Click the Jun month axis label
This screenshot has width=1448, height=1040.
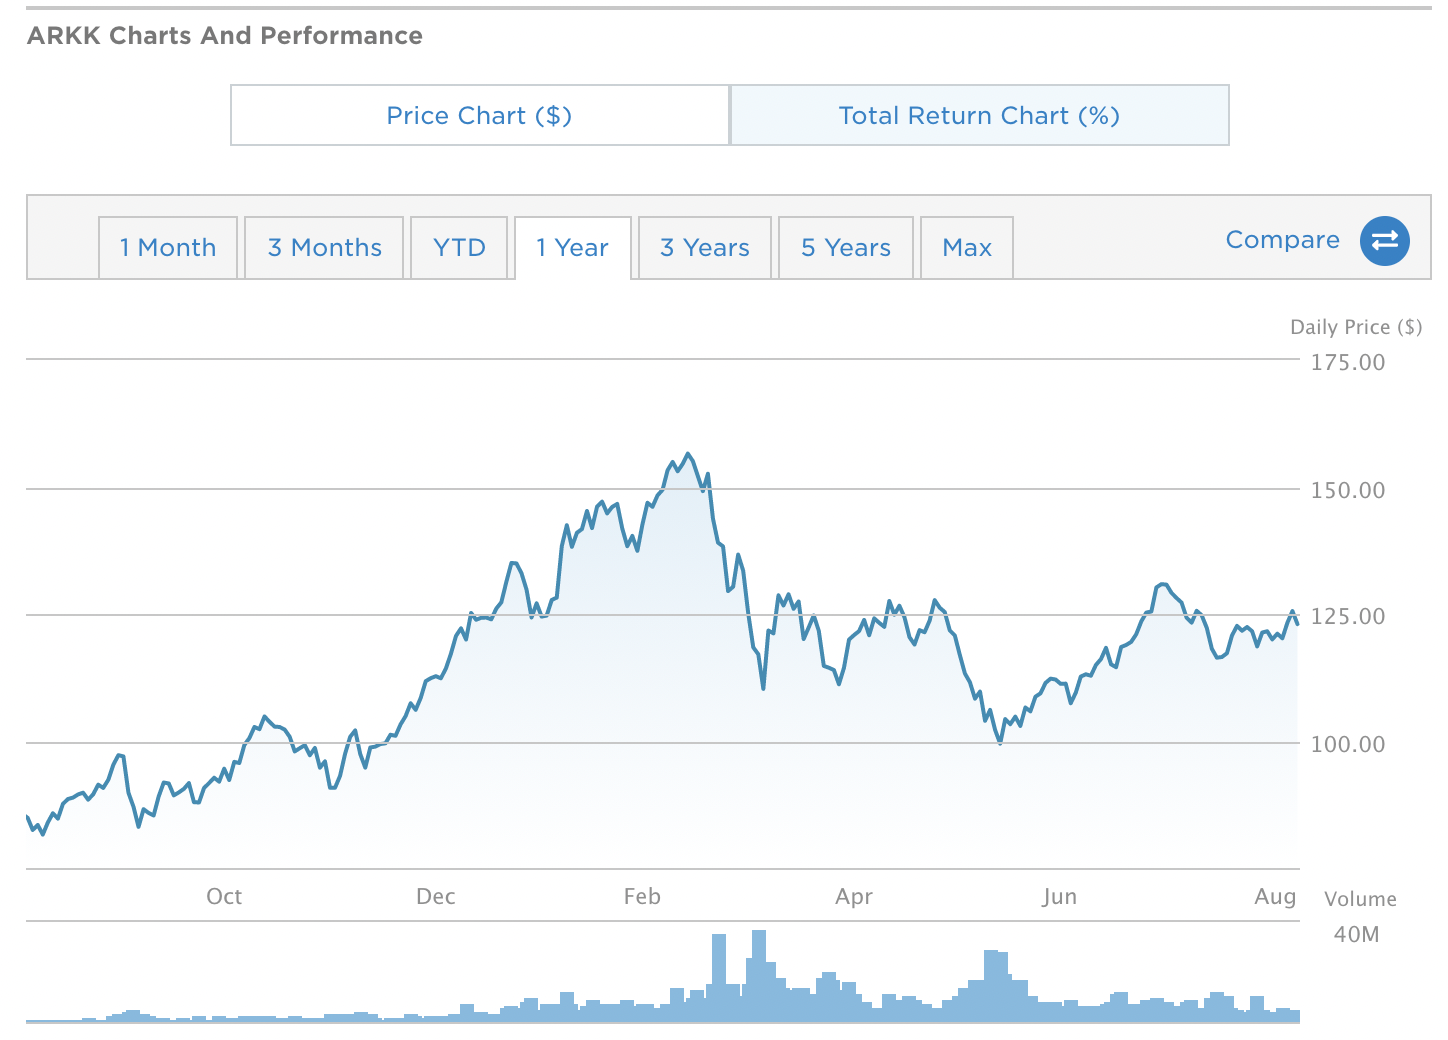click(x=1059, y=896)
